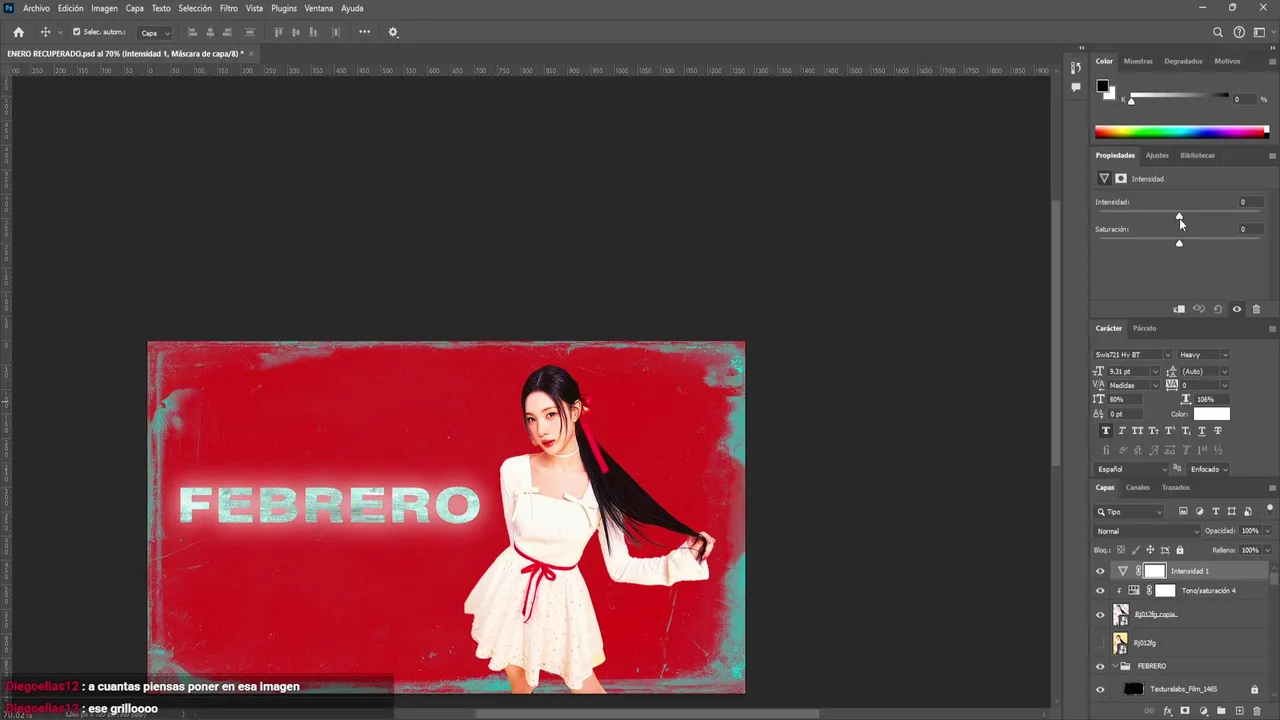Toggle the layer filter on/off switch
1280x720 pixels.
coord(1270,510)
